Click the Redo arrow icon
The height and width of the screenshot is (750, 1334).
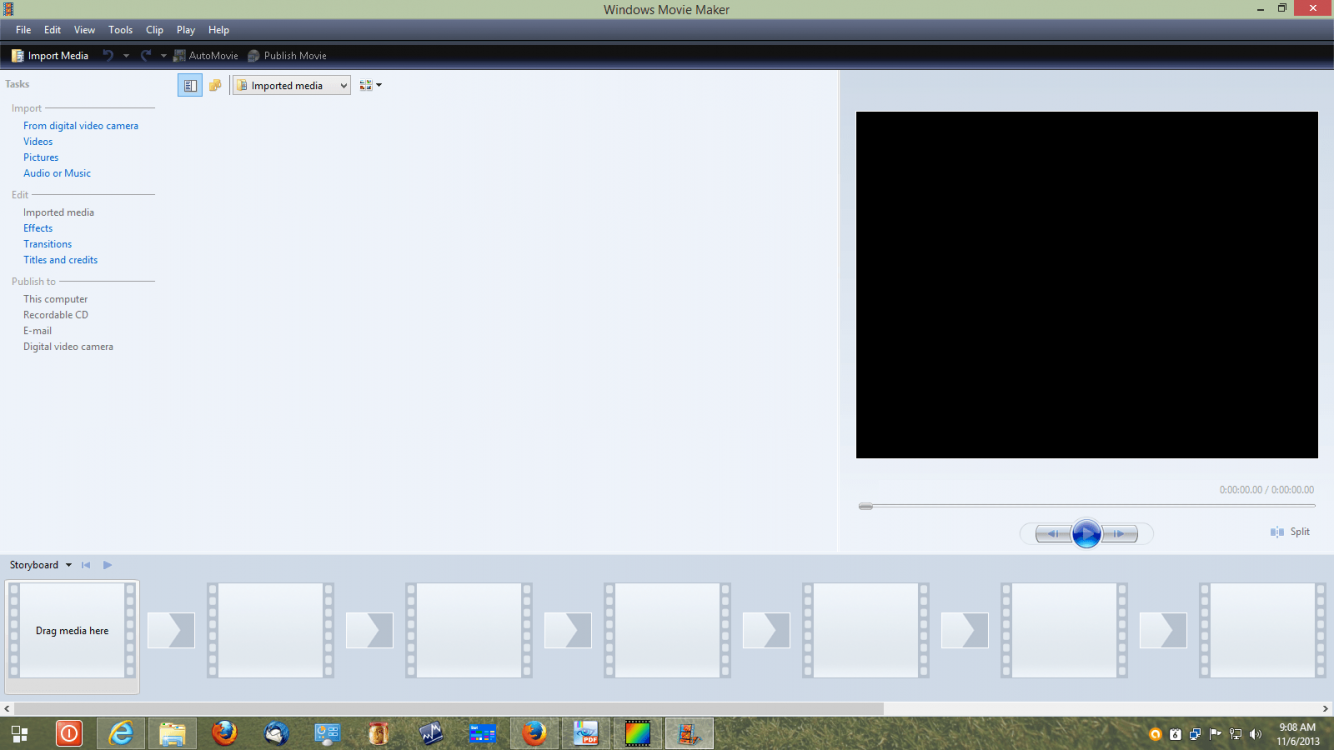(146, 56)
